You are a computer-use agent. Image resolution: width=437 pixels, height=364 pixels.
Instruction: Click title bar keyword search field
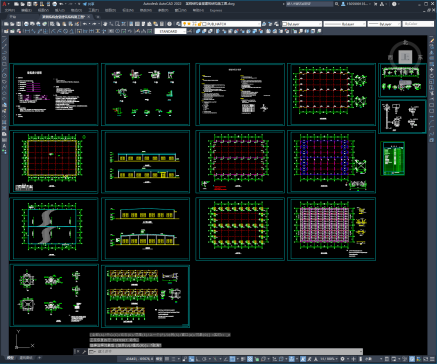[310, 4]
